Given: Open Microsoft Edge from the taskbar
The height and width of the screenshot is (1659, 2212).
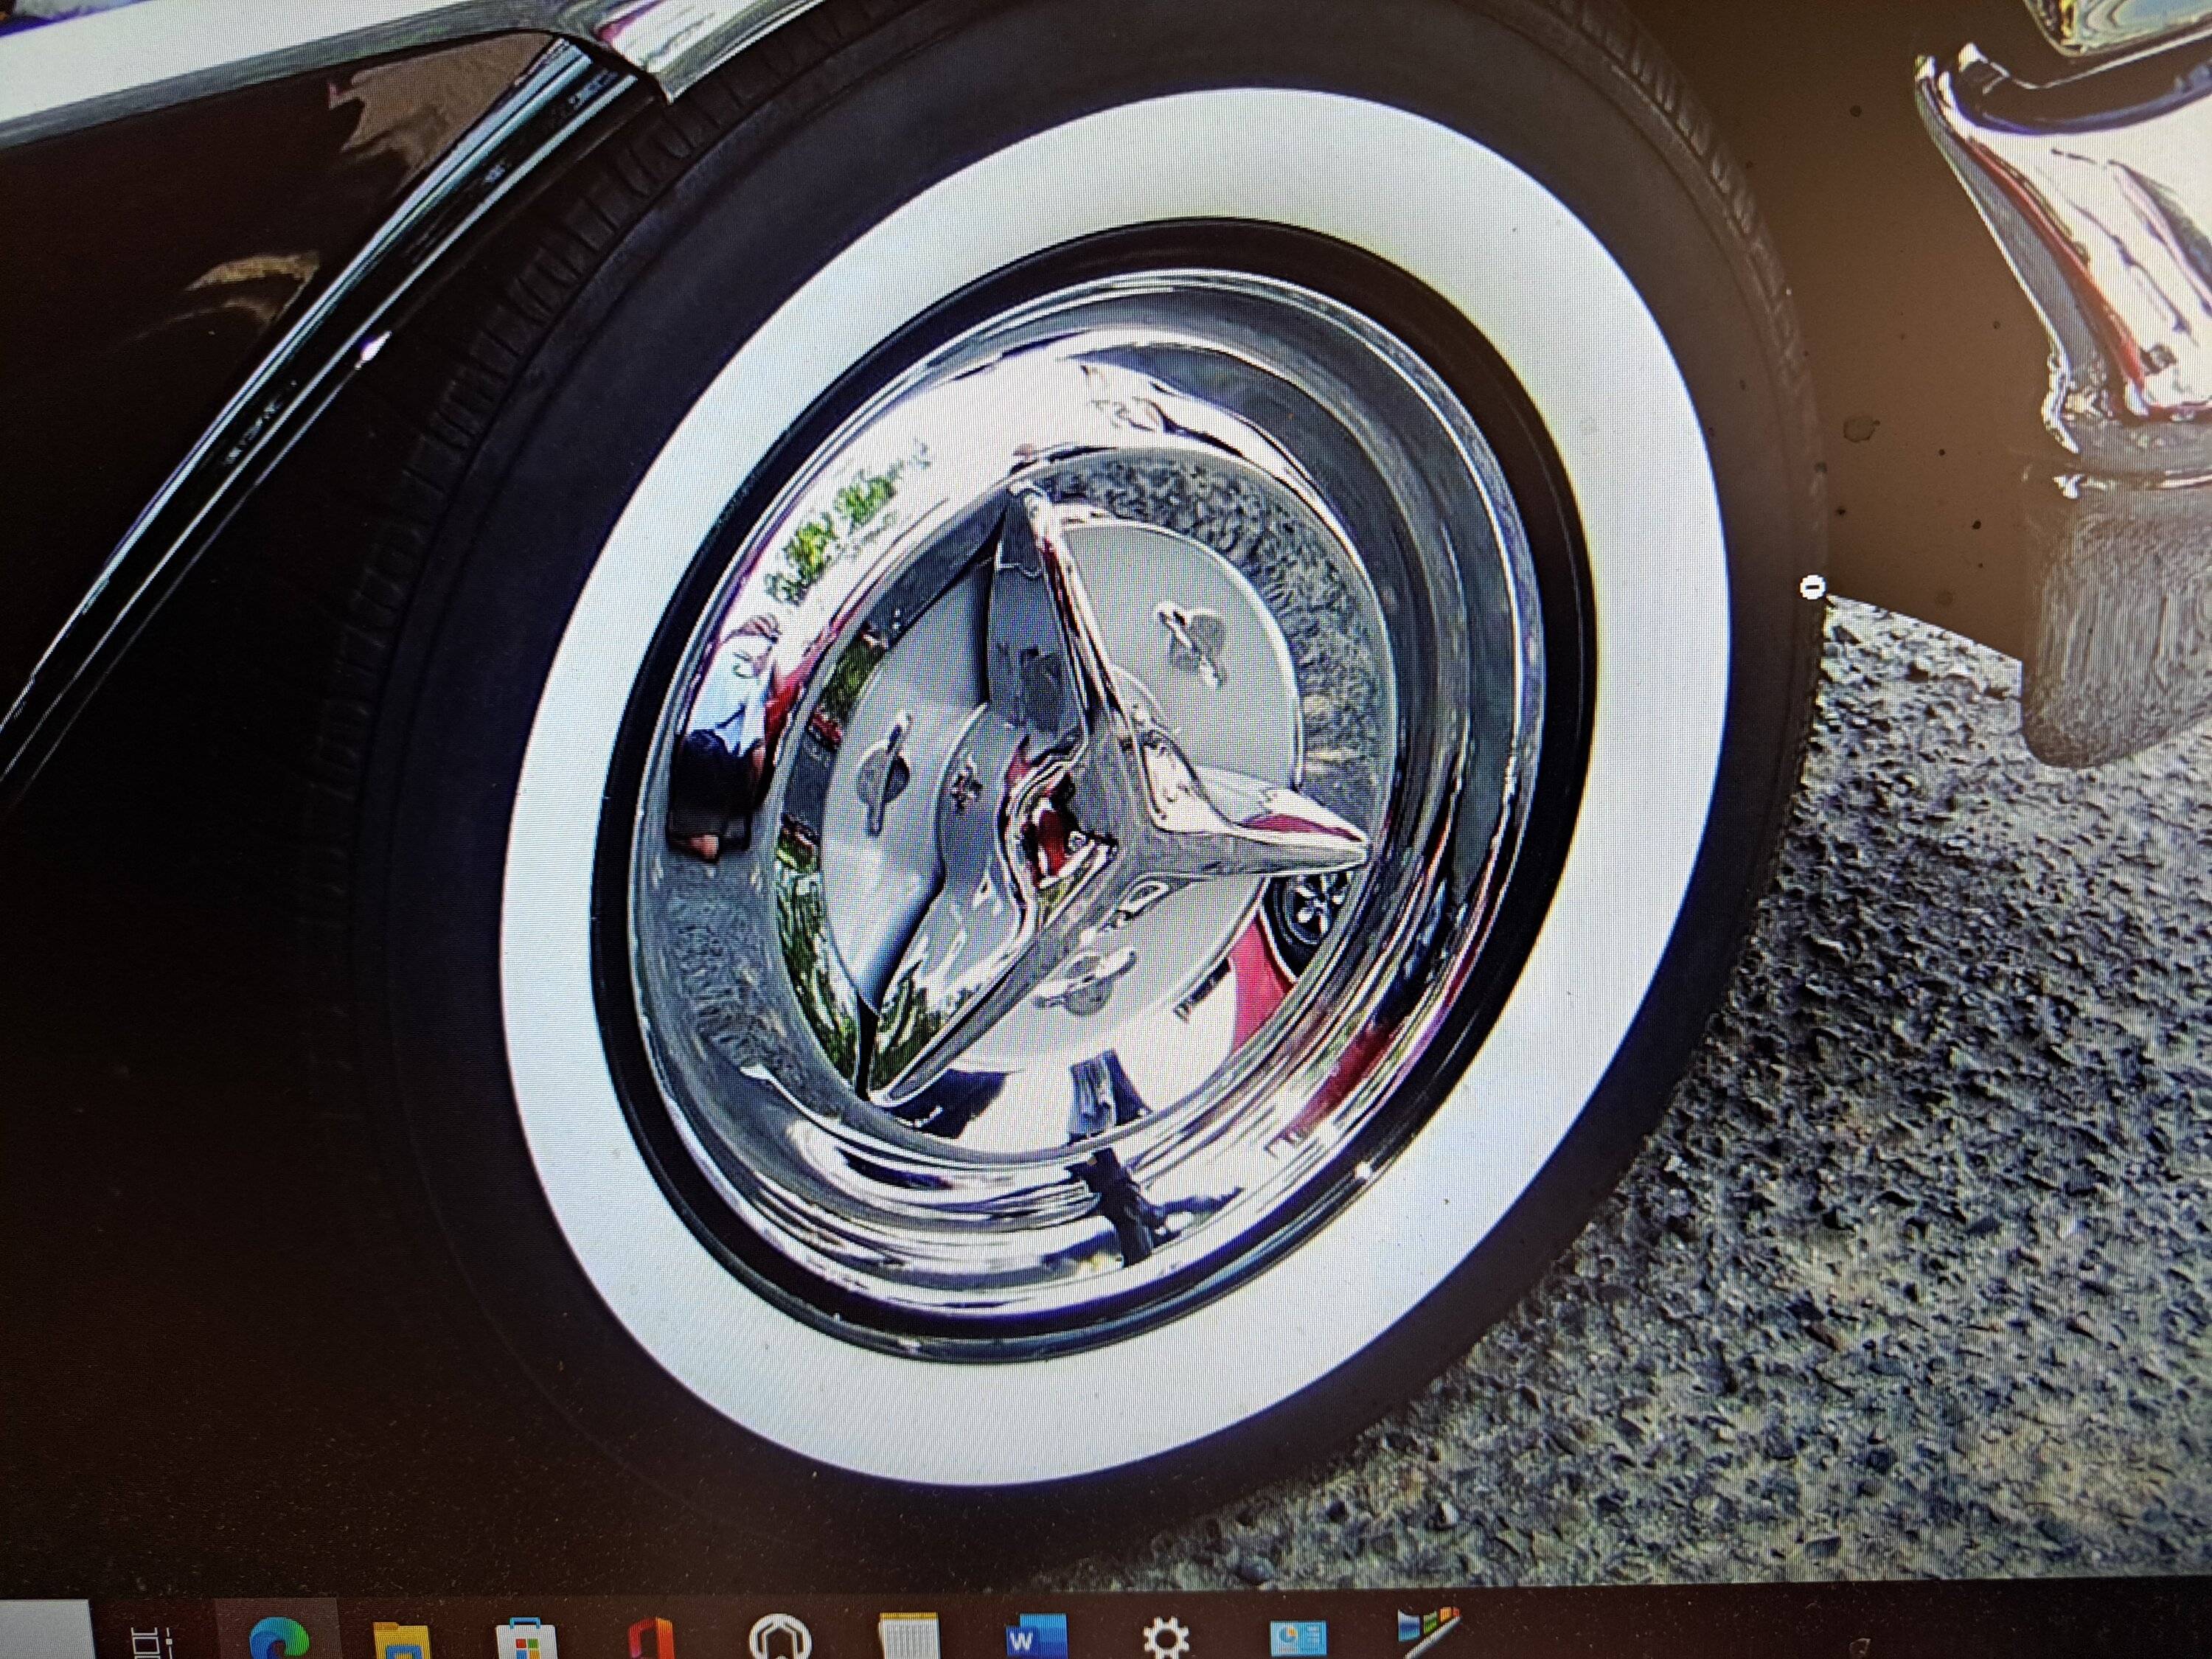Looking at the screenshot, I should 281,1640.
